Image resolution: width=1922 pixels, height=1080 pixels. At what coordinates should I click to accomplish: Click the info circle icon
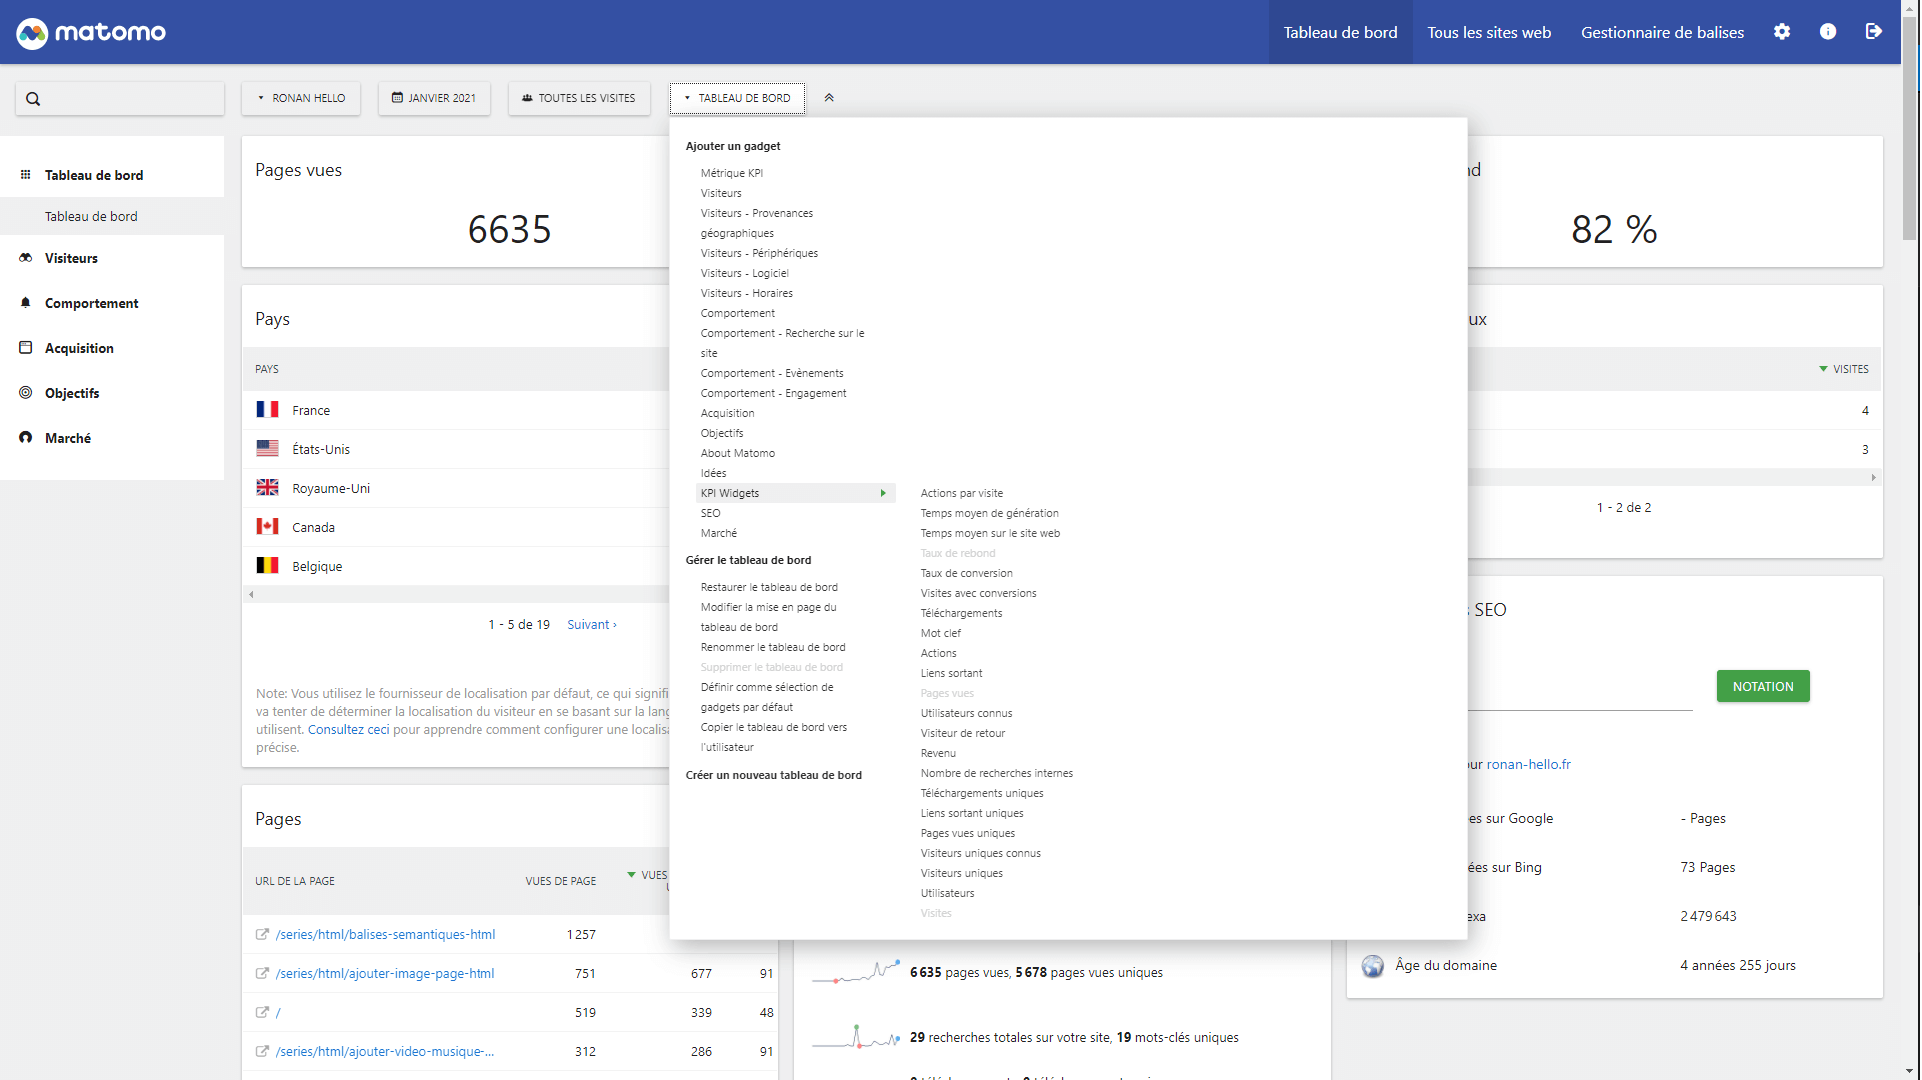[x=1829, y=32]
